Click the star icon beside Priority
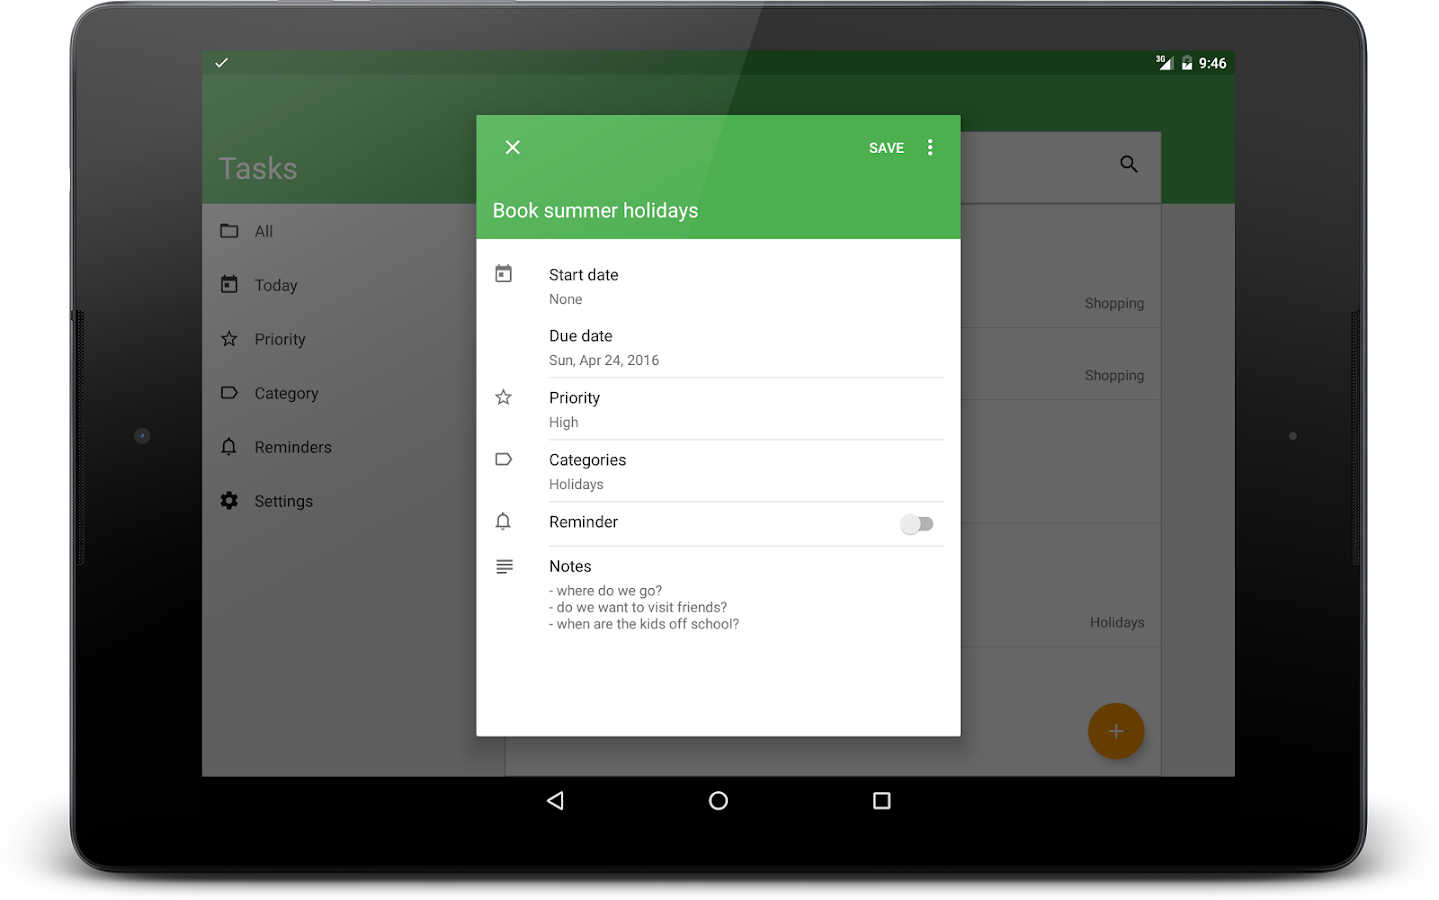The height and width of the screenshot is (900, 1439). [x=504, y=397]
